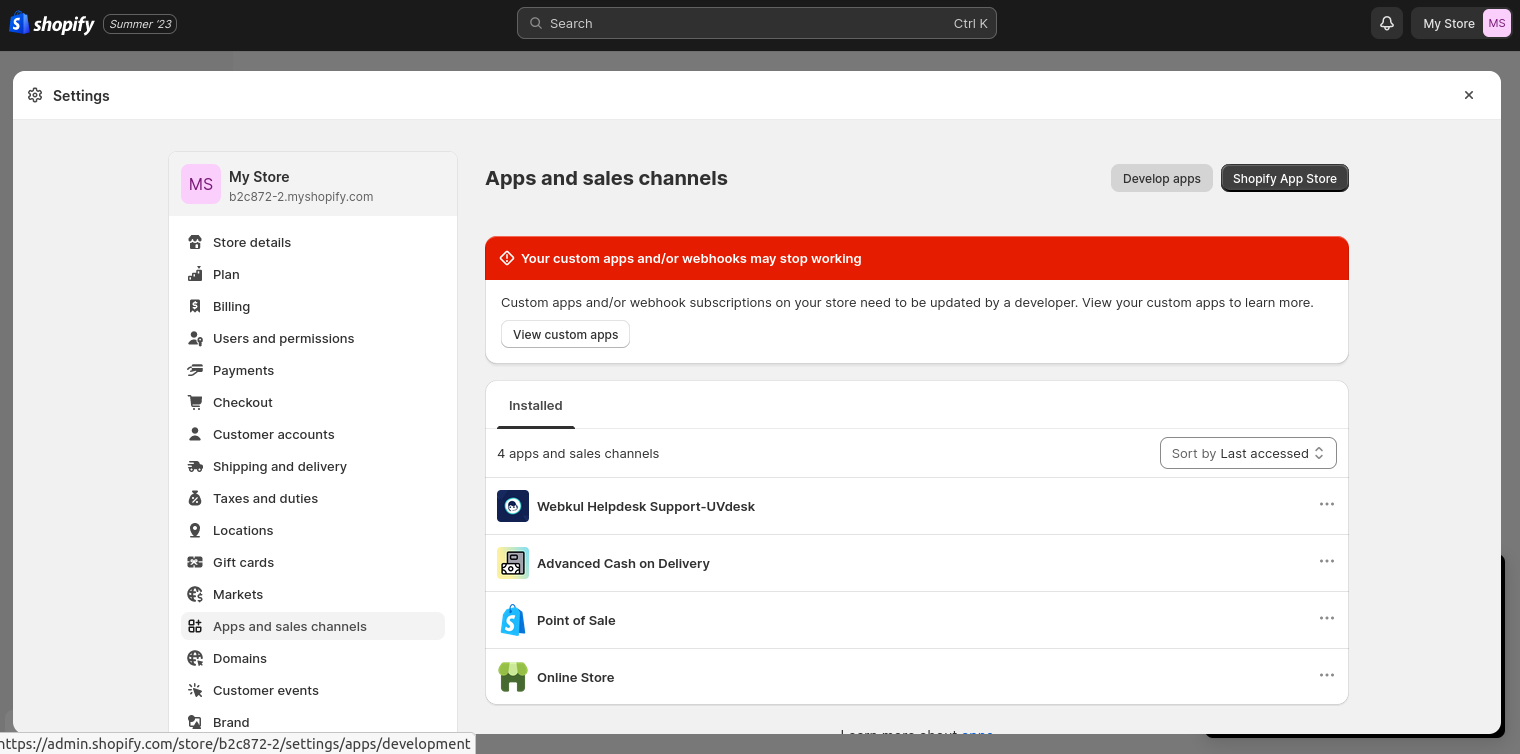
Task: Open Users and permissions settings
Action: point(313,338)
